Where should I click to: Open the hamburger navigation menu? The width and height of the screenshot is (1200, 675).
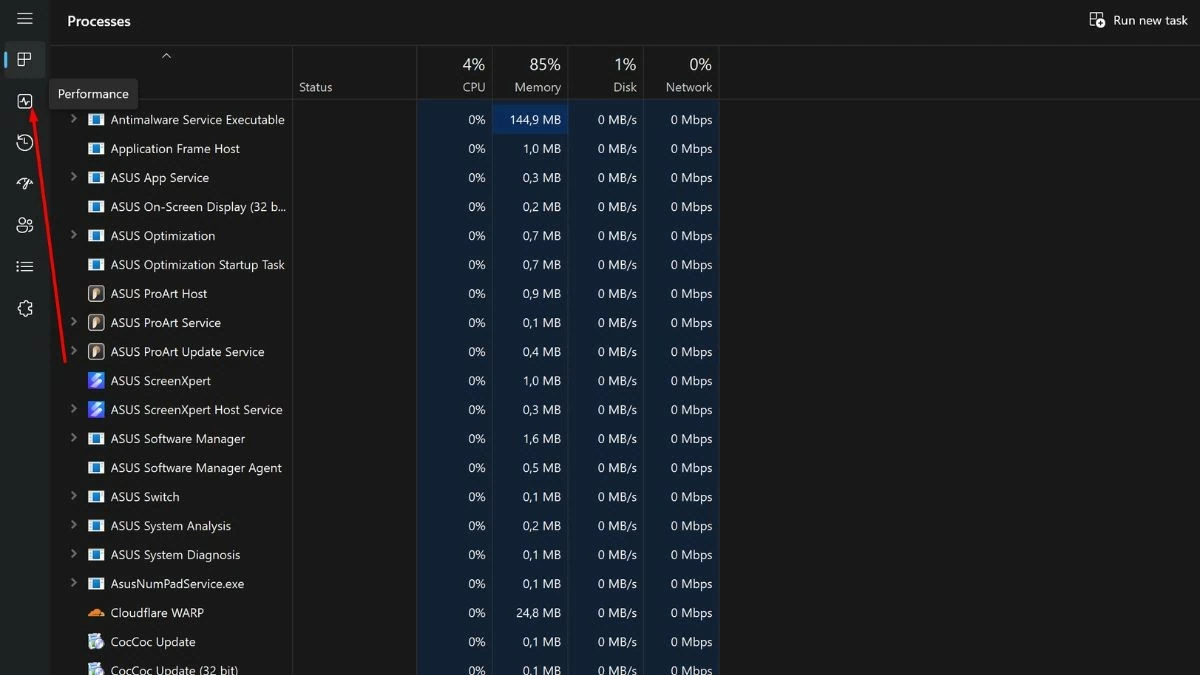point(25,20)
